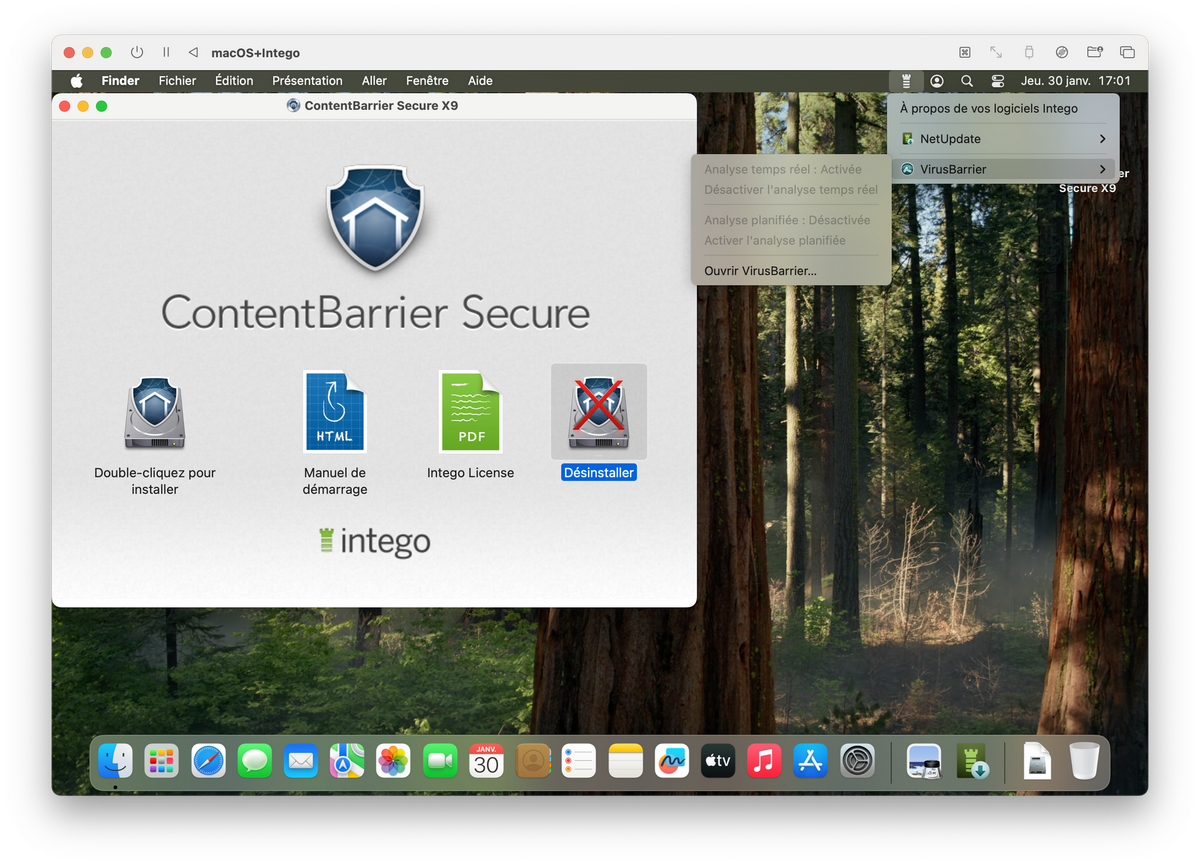This screenshot has width=1200, height=864.
Task: Open the Présentation menu
Action: pos(307,81)
